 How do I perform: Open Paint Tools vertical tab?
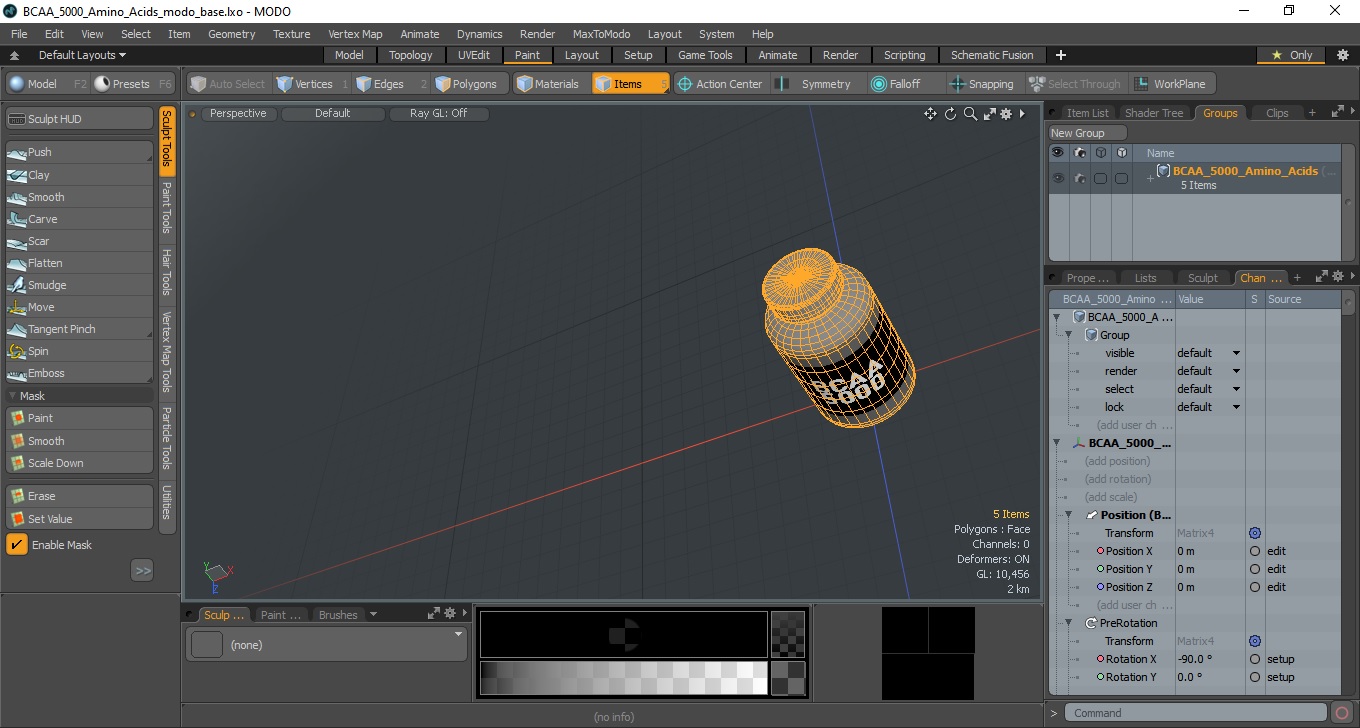tap(167, 208)
